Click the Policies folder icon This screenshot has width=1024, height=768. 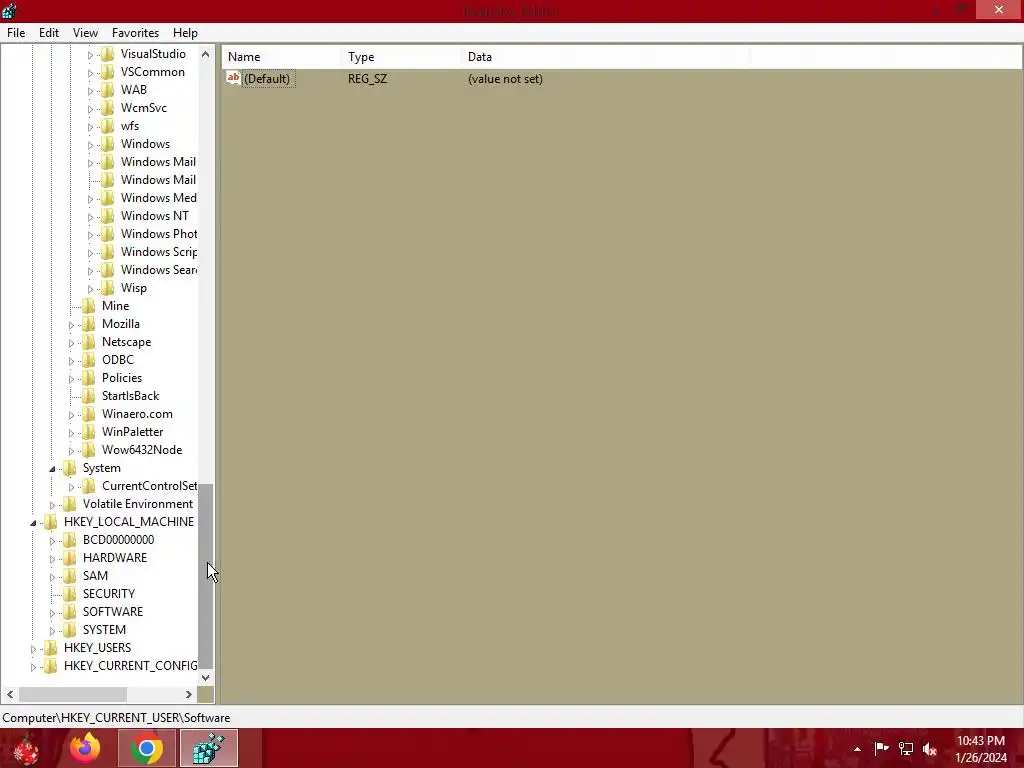tap(89, 377)
